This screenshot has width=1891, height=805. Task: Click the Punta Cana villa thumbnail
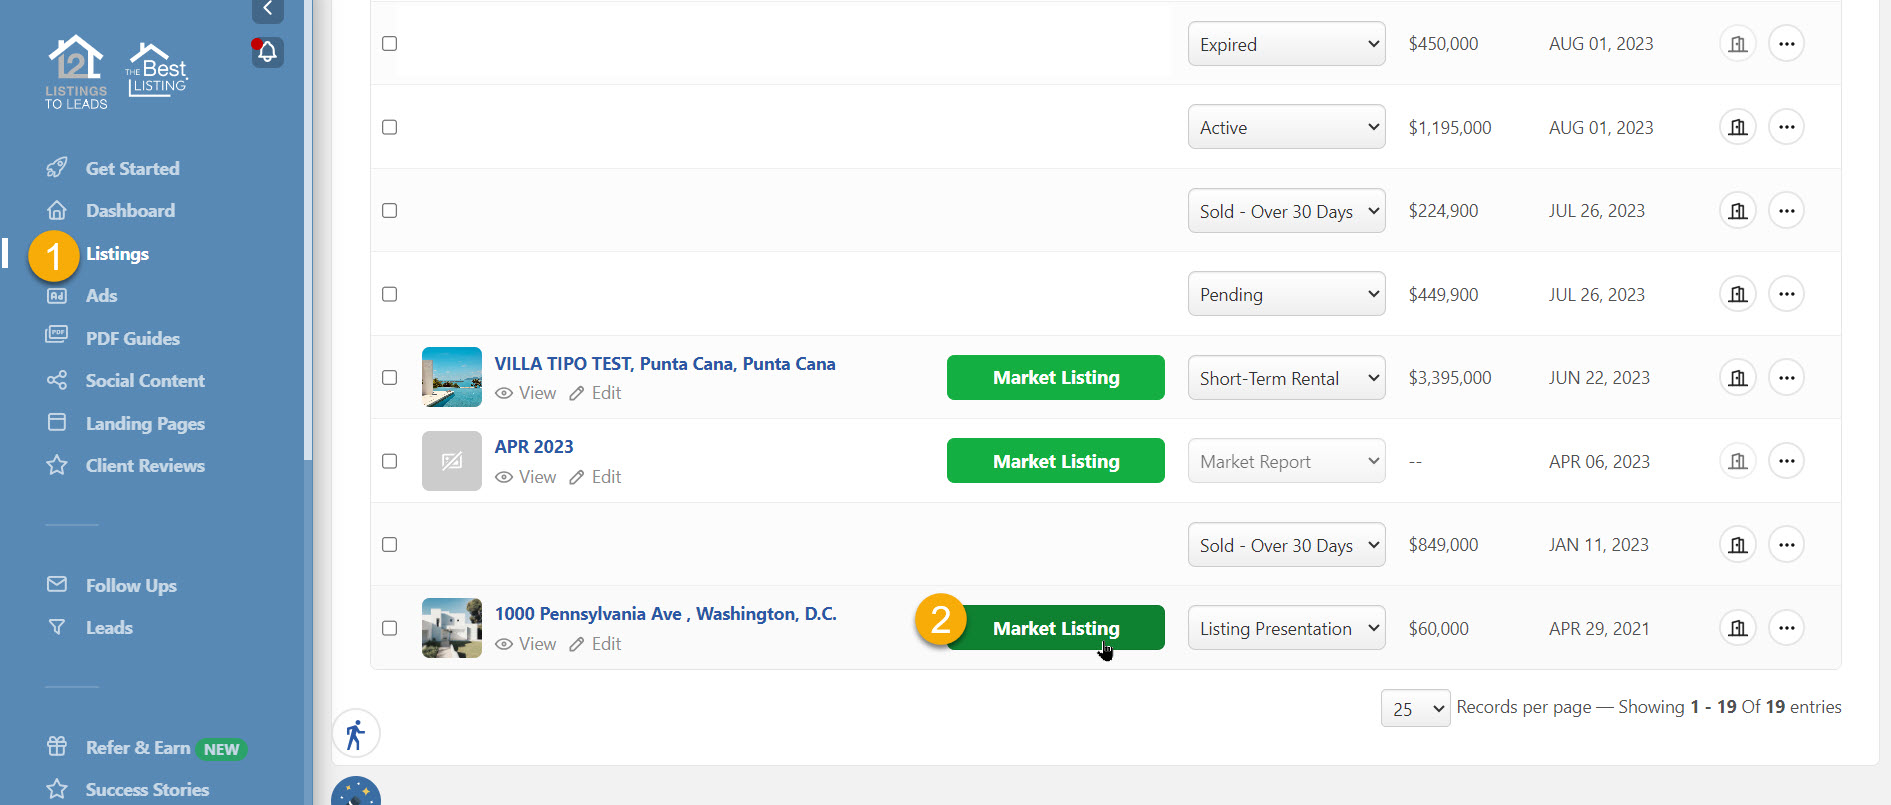coord(452,377)
